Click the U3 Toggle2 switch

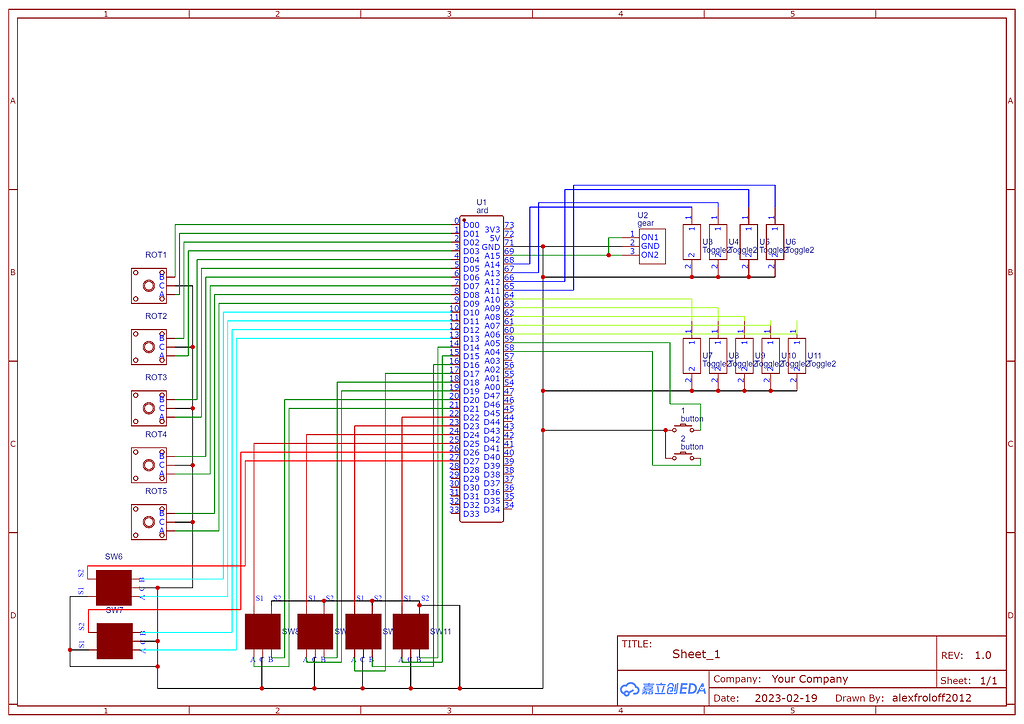coord(692,242)
